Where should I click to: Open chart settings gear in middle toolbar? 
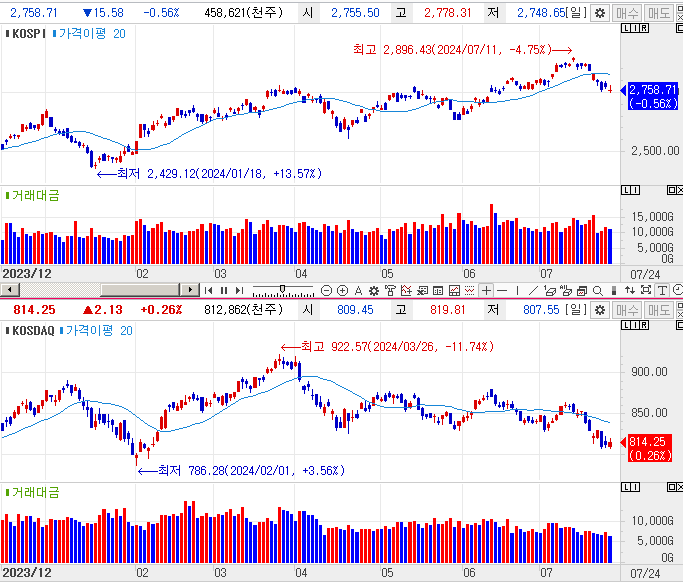(374, 291)
